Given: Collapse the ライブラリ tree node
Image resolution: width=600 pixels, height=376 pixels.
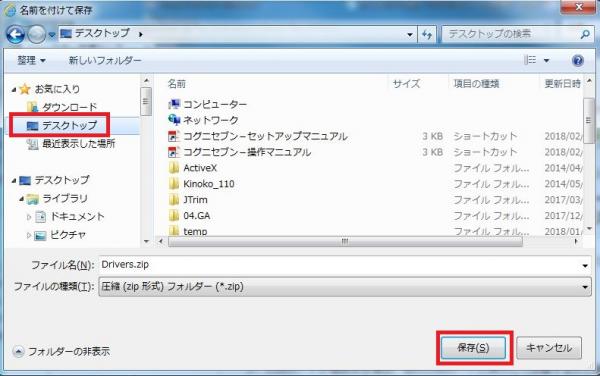Looking at the screenshot, I should coord(21,199).
